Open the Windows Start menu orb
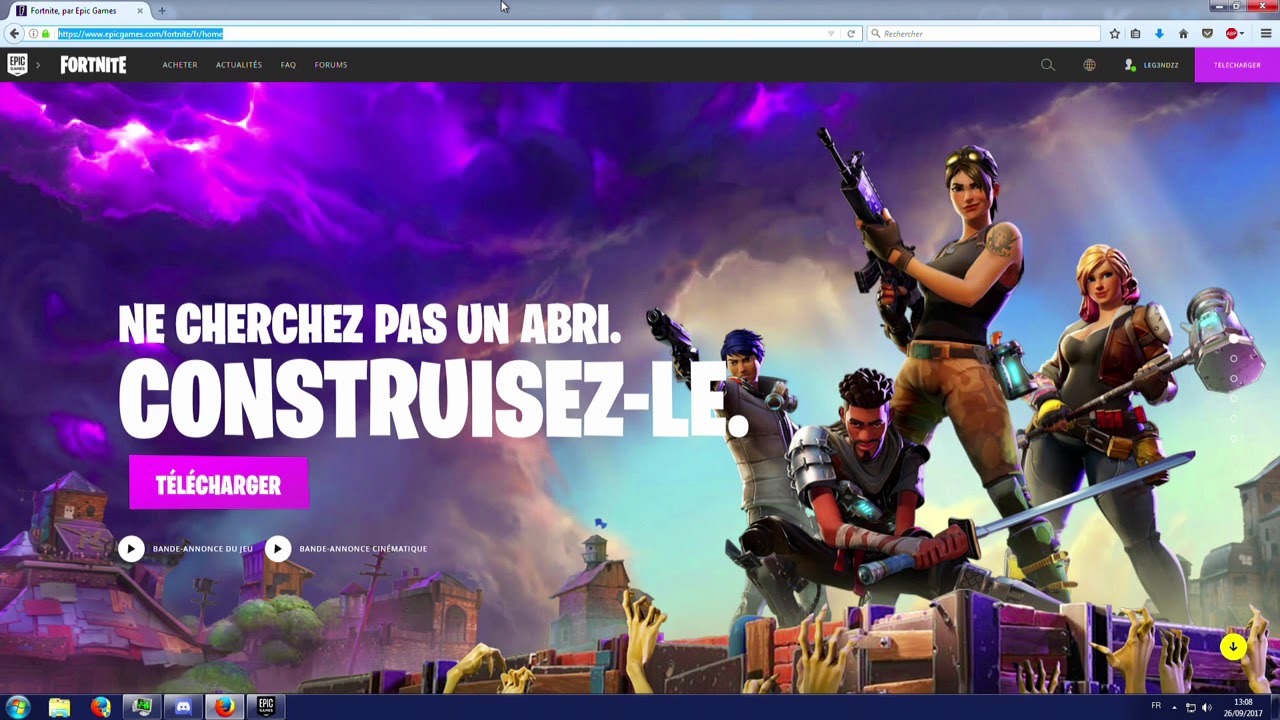Viewport: 1280px width, 720px height. 18,707
